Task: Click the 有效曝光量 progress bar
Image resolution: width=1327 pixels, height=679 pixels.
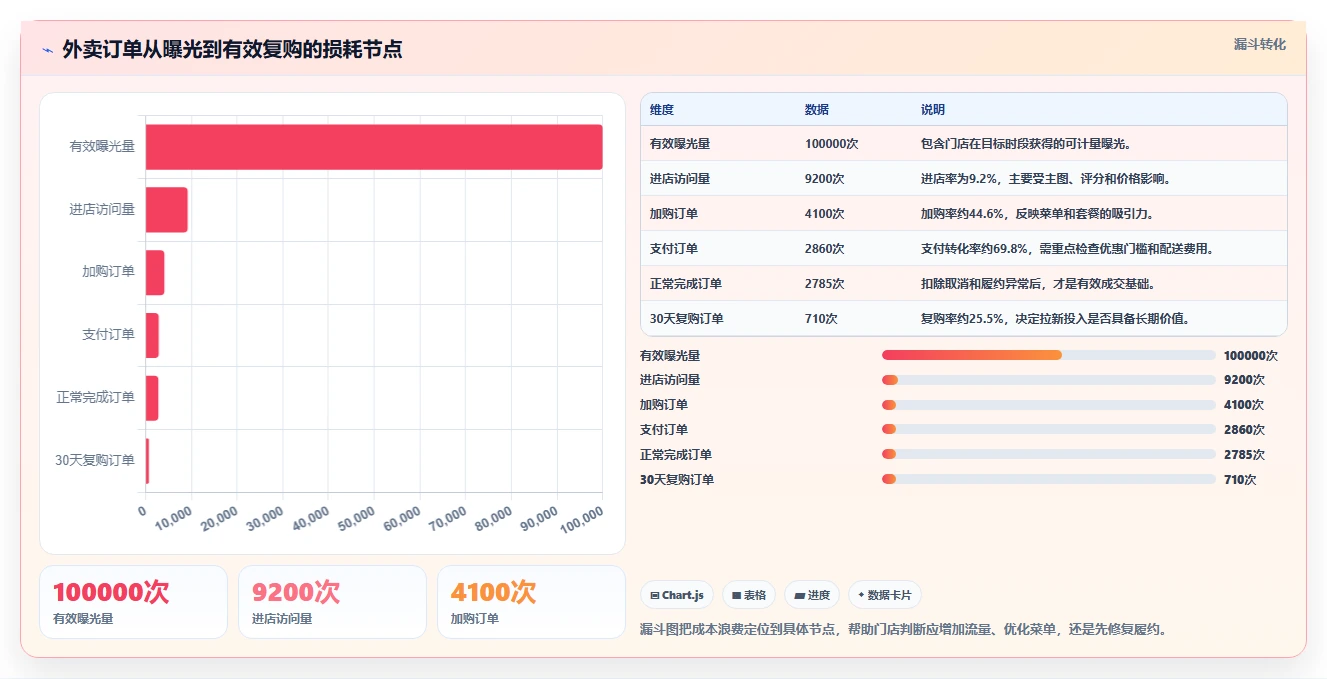Action: pyautogui.click(x=1048, y=355)
